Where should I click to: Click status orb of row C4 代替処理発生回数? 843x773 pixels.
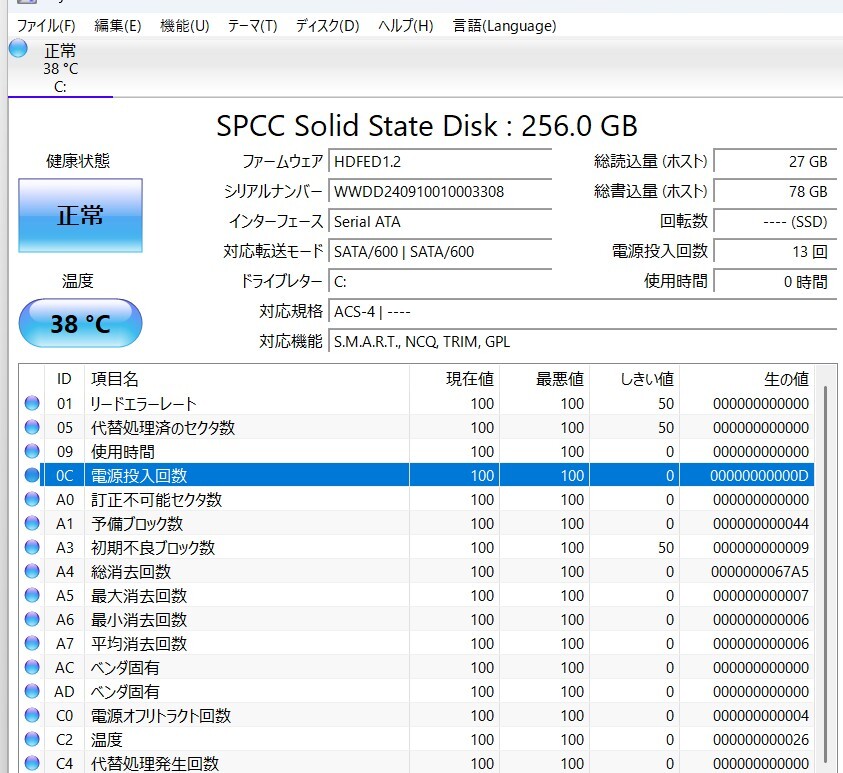[32, 763]
